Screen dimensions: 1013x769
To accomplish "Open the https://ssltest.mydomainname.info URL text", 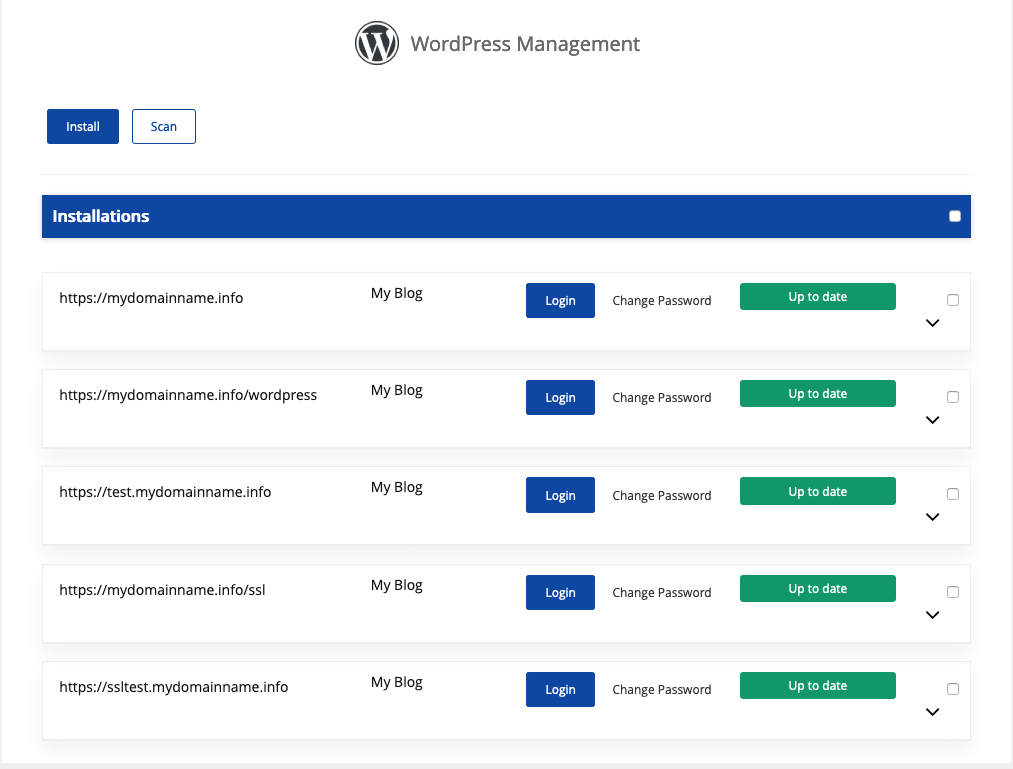I will click(x=174, y=687).
